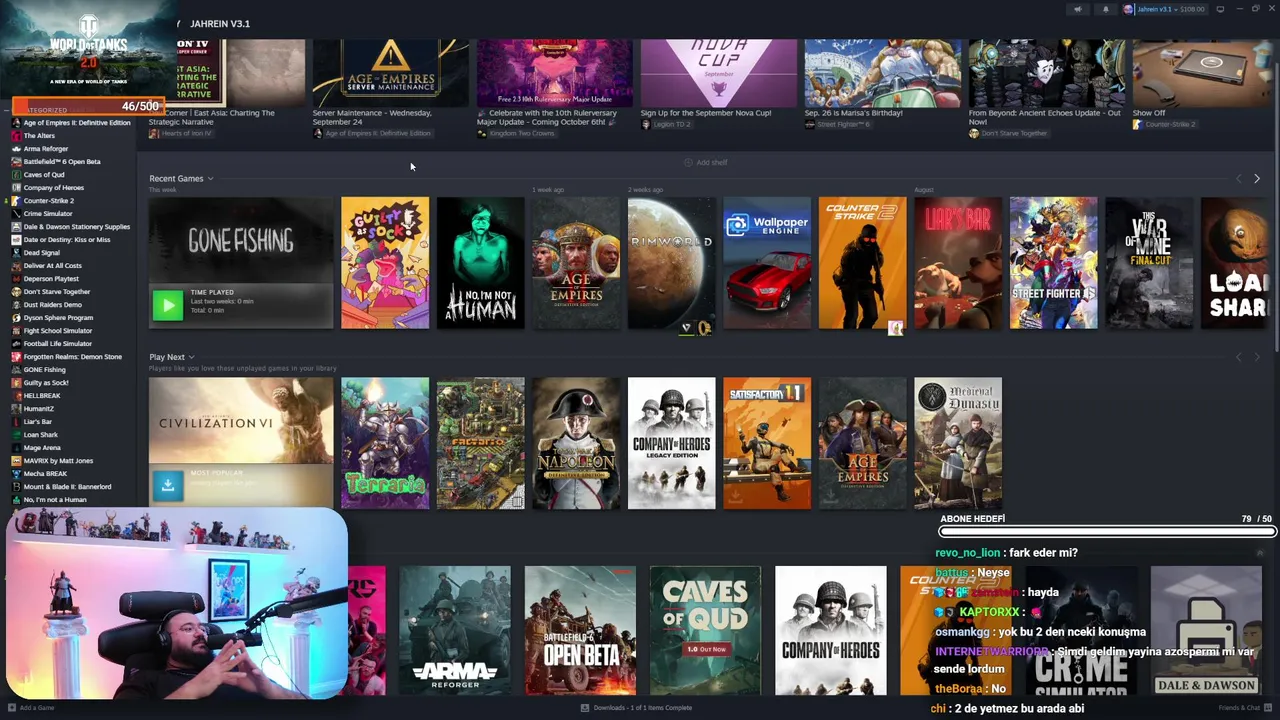Screen dimensions: 1280x720
Task: Go to previous page of Recent Games
Action: [1238, 178]
